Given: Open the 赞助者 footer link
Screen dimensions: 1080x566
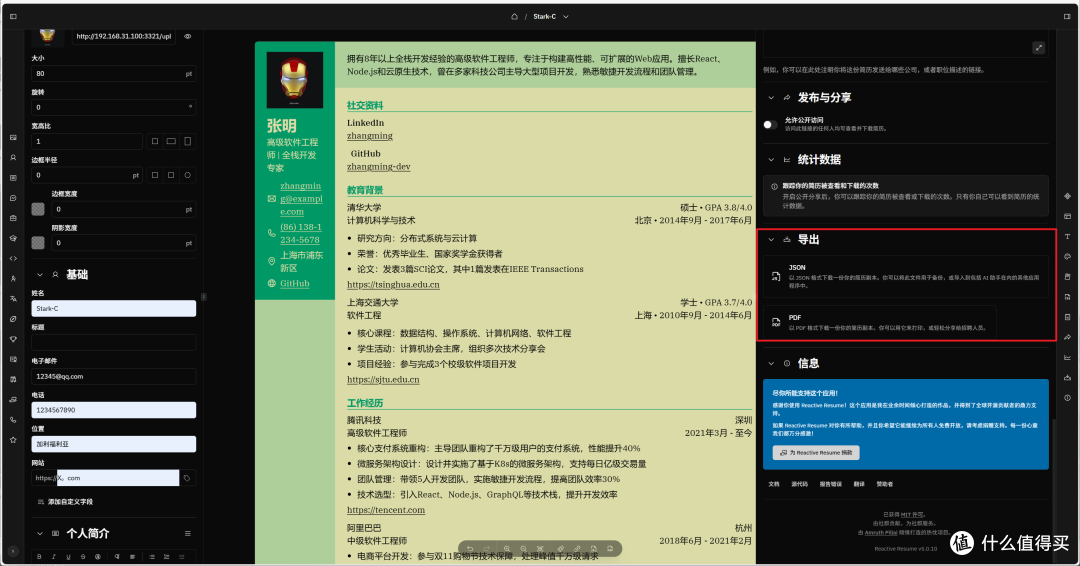Looking at the screenshot, I should click(x=884, y=484).
